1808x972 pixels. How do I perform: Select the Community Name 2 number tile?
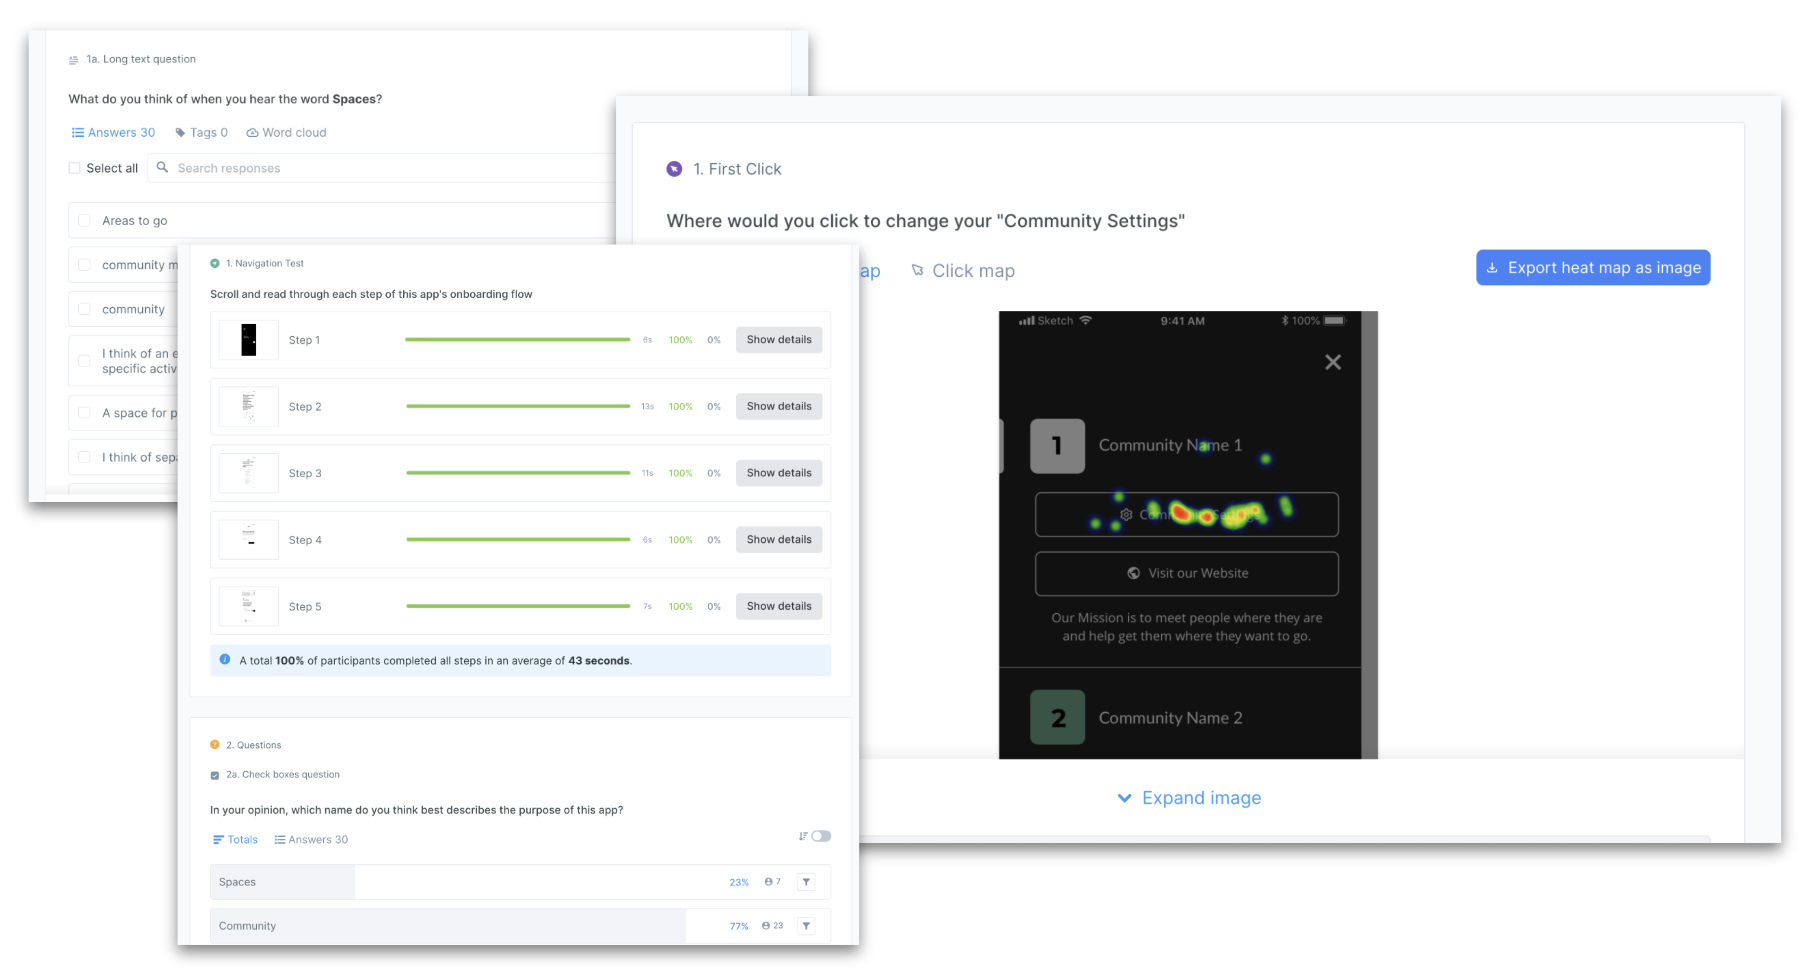[x=1057, y=718]
